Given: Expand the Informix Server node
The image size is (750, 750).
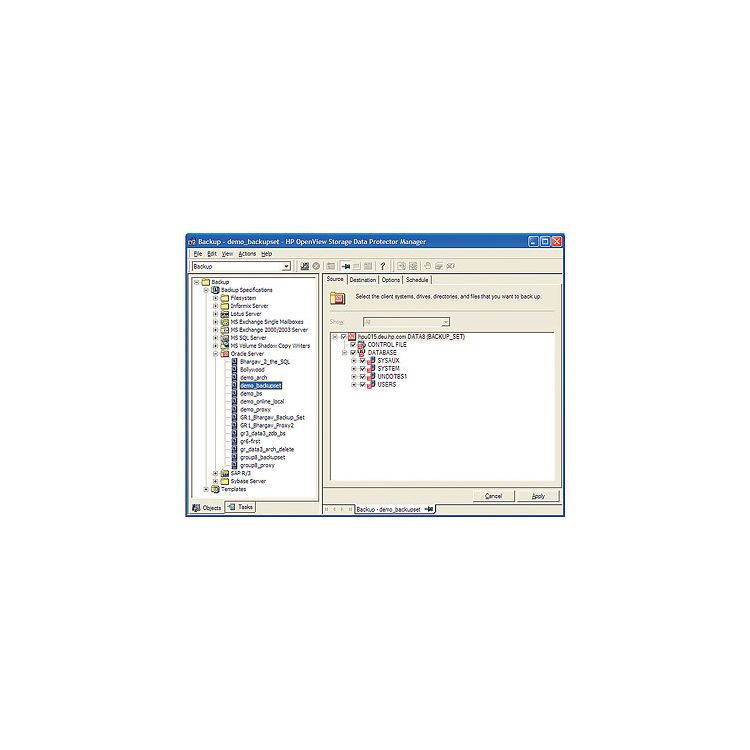Looking at the screenshot, I should point(215,306).
